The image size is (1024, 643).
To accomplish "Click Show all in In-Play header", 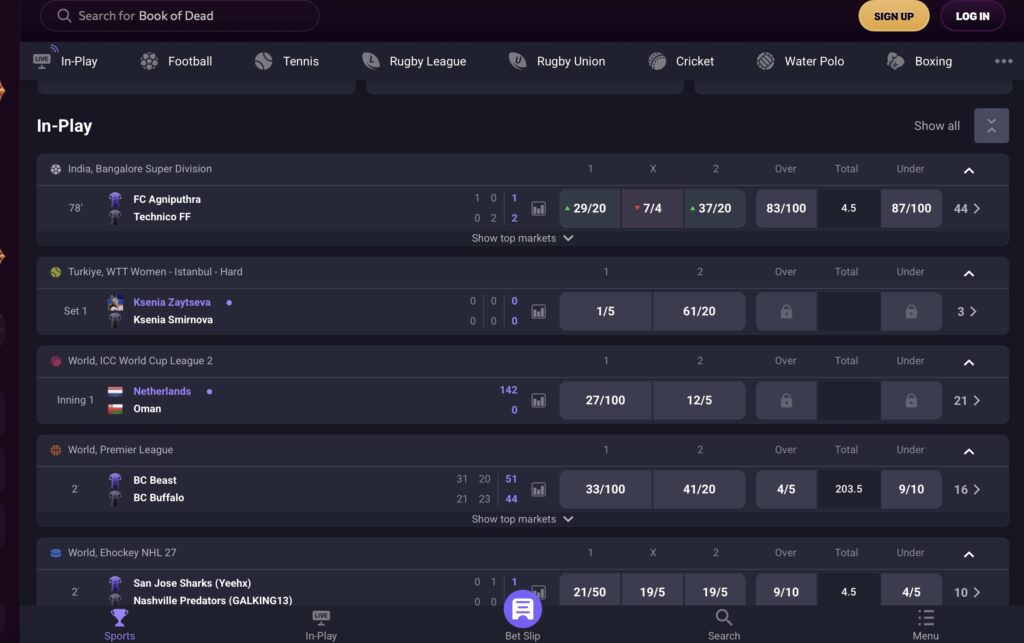I will pyautogui.click(x=936, y=126).
